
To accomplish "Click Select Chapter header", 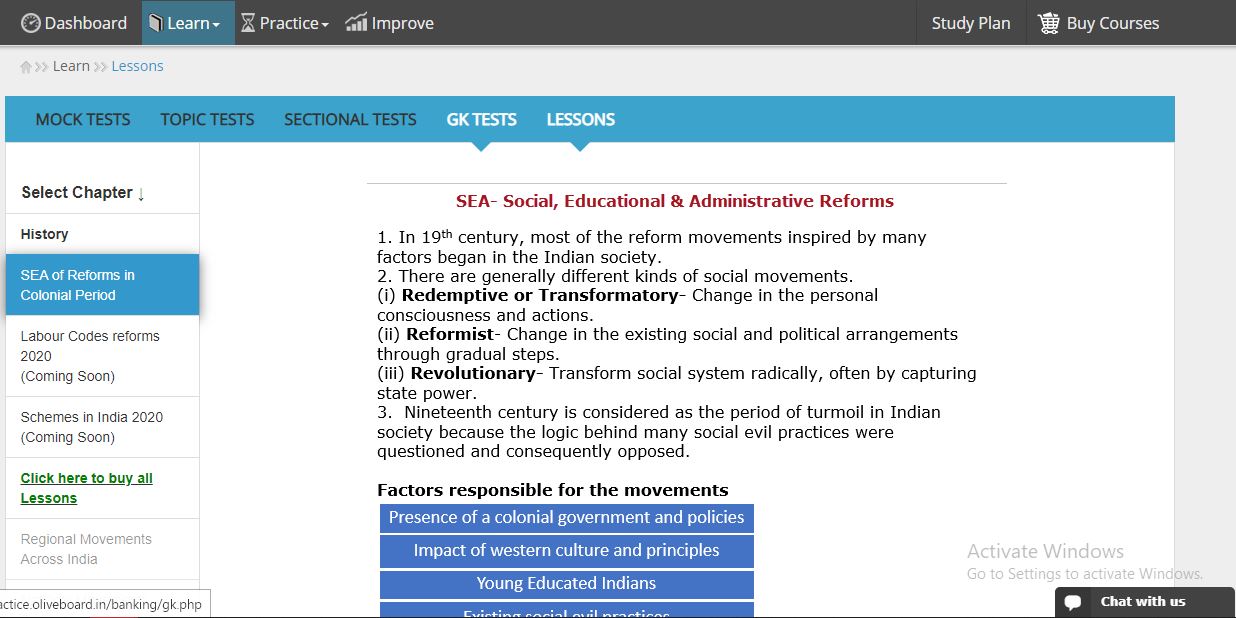I will coord(83,193).
